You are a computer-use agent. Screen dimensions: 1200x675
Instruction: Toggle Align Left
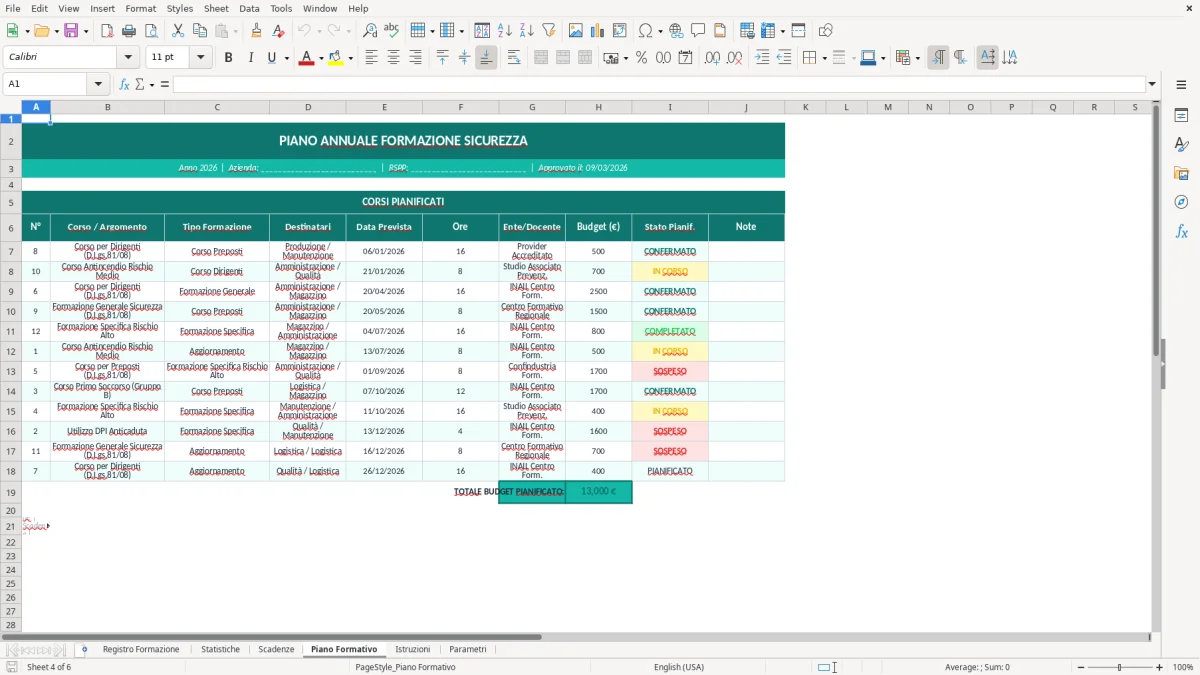pyautogui.click(x=371, y=58)
